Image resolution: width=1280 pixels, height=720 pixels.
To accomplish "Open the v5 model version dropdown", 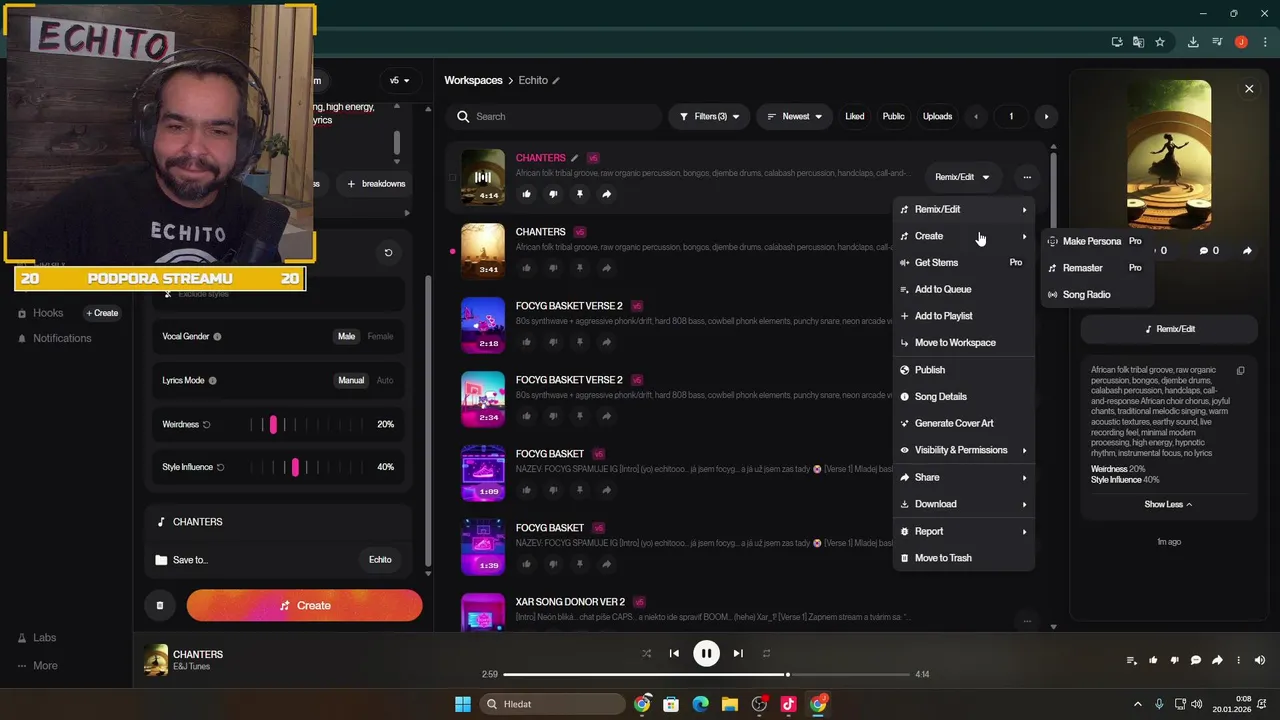I will (400, 81).
